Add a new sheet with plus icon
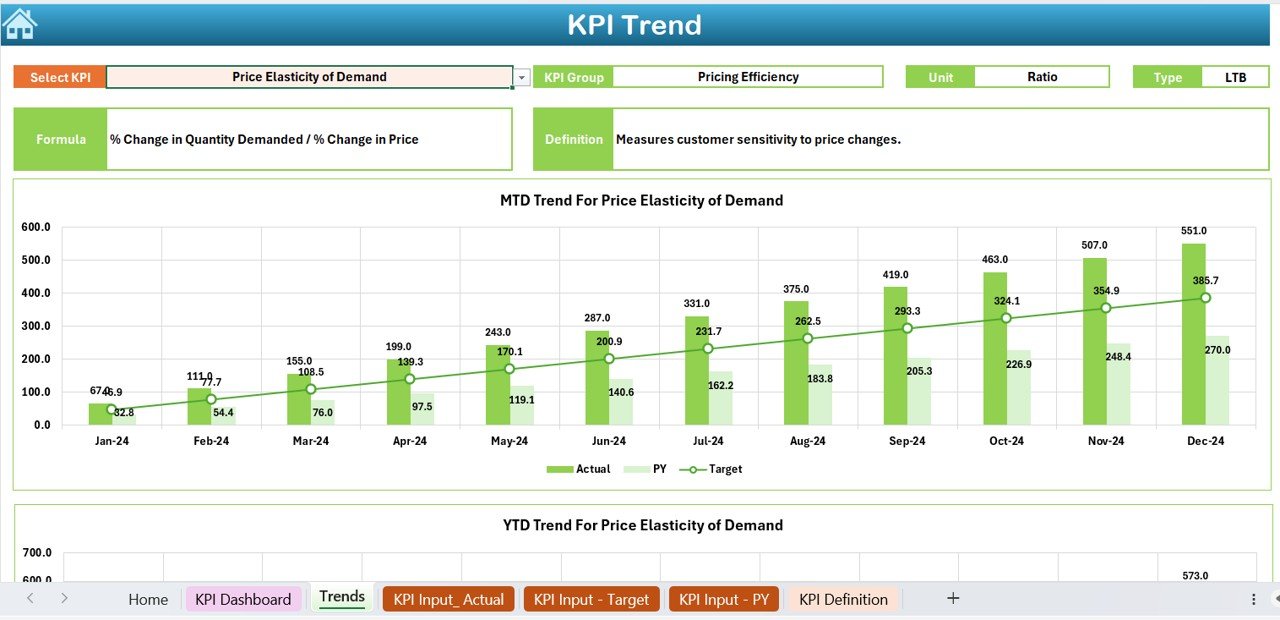This screenshot has width=1280, height=620. pyautogui.click(x=953, y=598)
